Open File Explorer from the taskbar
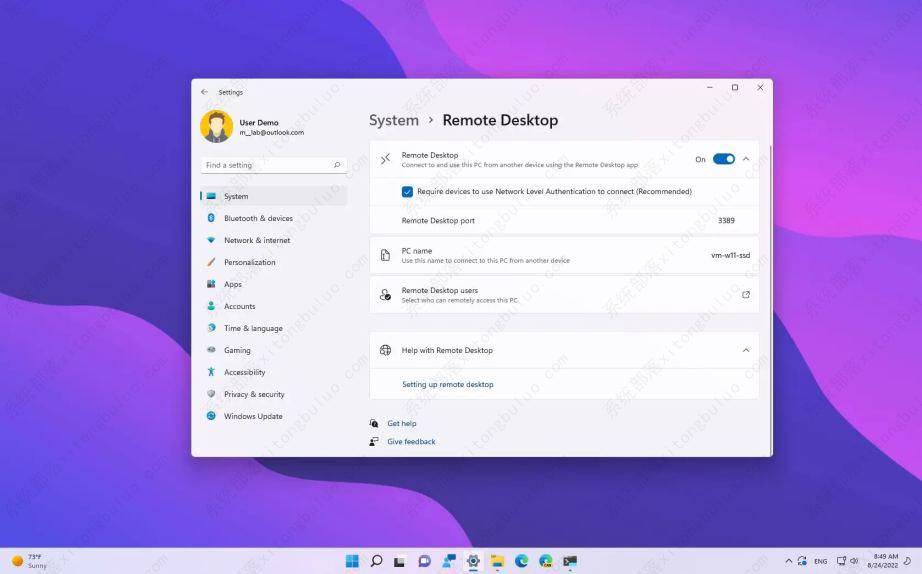 coord(497,561)
